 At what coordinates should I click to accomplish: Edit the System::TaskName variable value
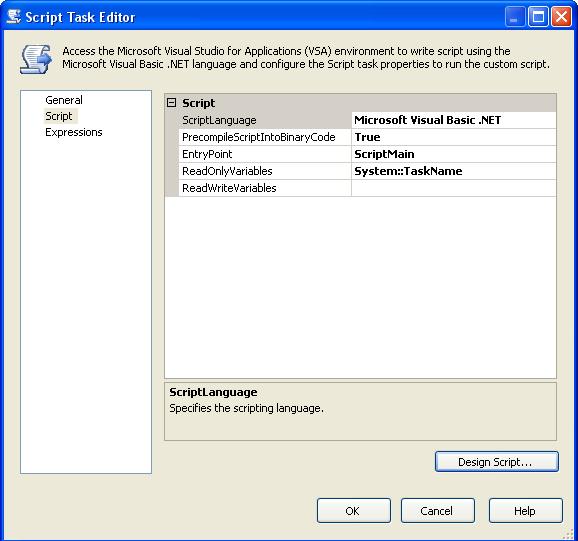point(454,171)
